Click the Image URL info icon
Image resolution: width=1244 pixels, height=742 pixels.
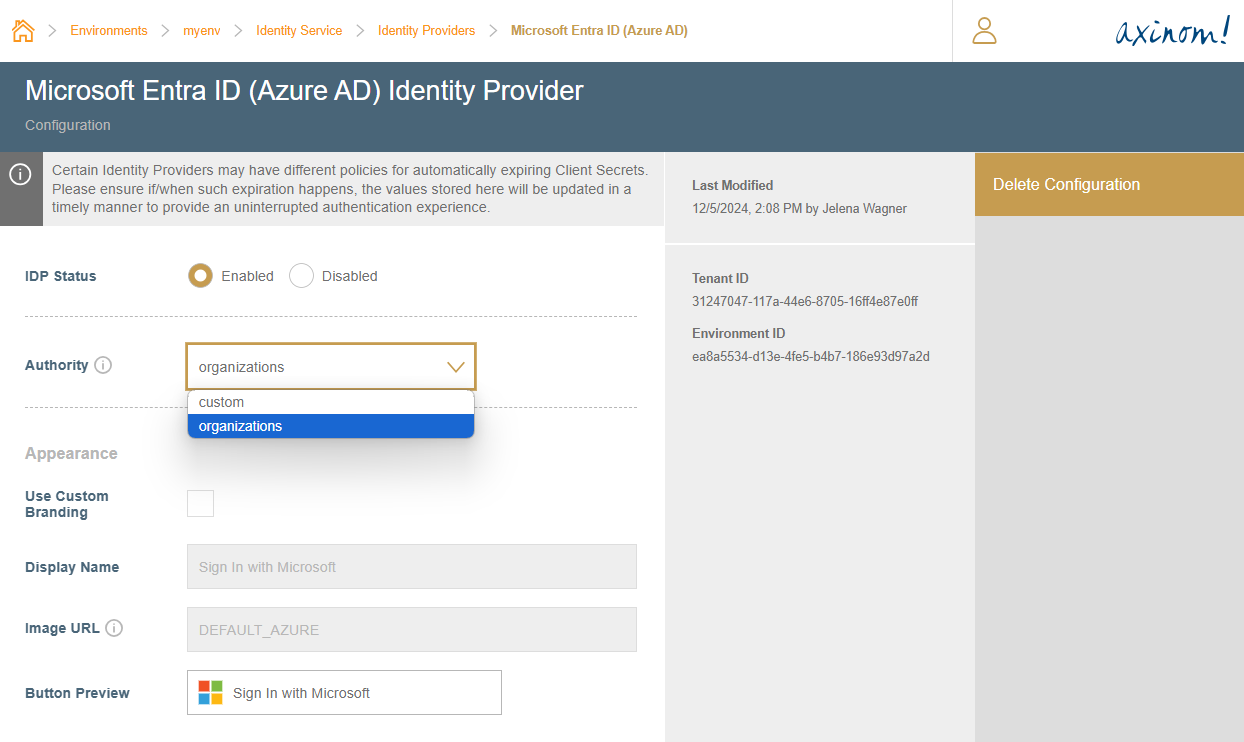(114, 628)
